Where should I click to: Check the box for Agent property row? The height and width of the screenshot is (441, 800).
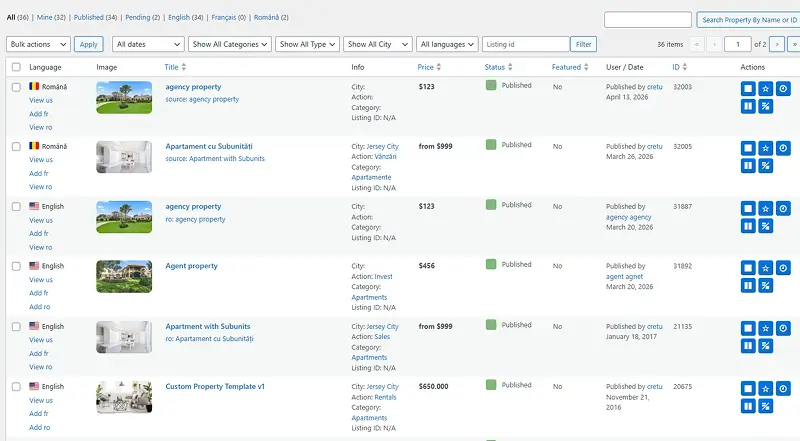(x=16, y=267)
